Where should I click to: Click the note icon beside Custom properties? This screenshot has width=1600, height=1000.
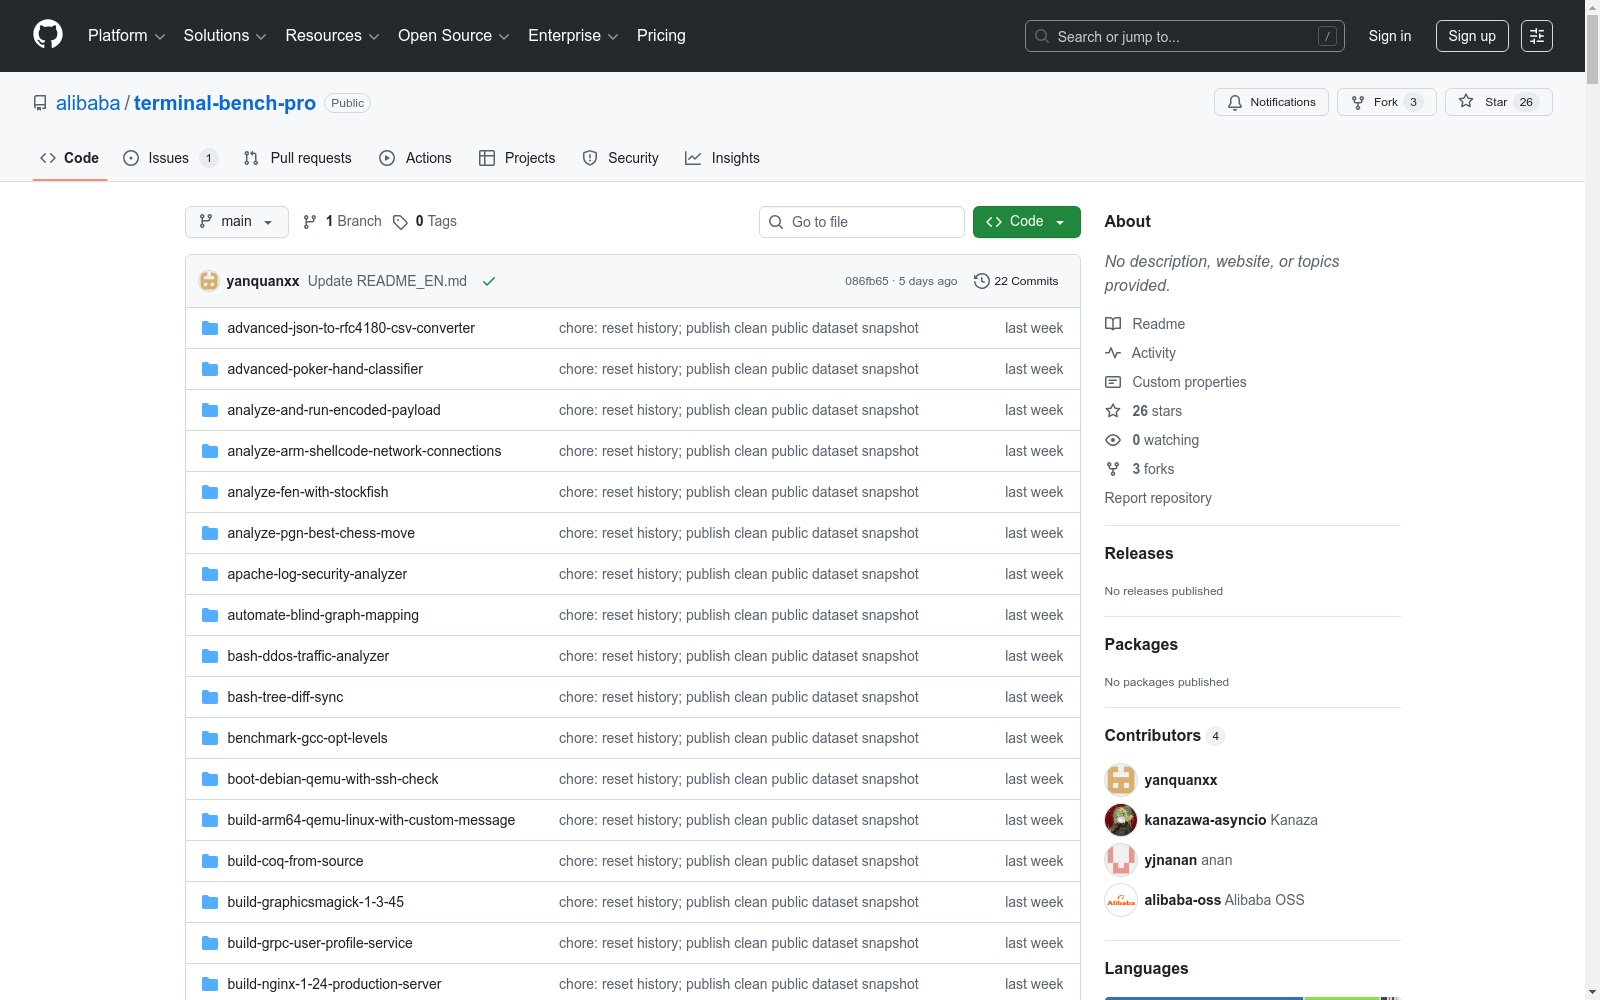(1113, 382)
